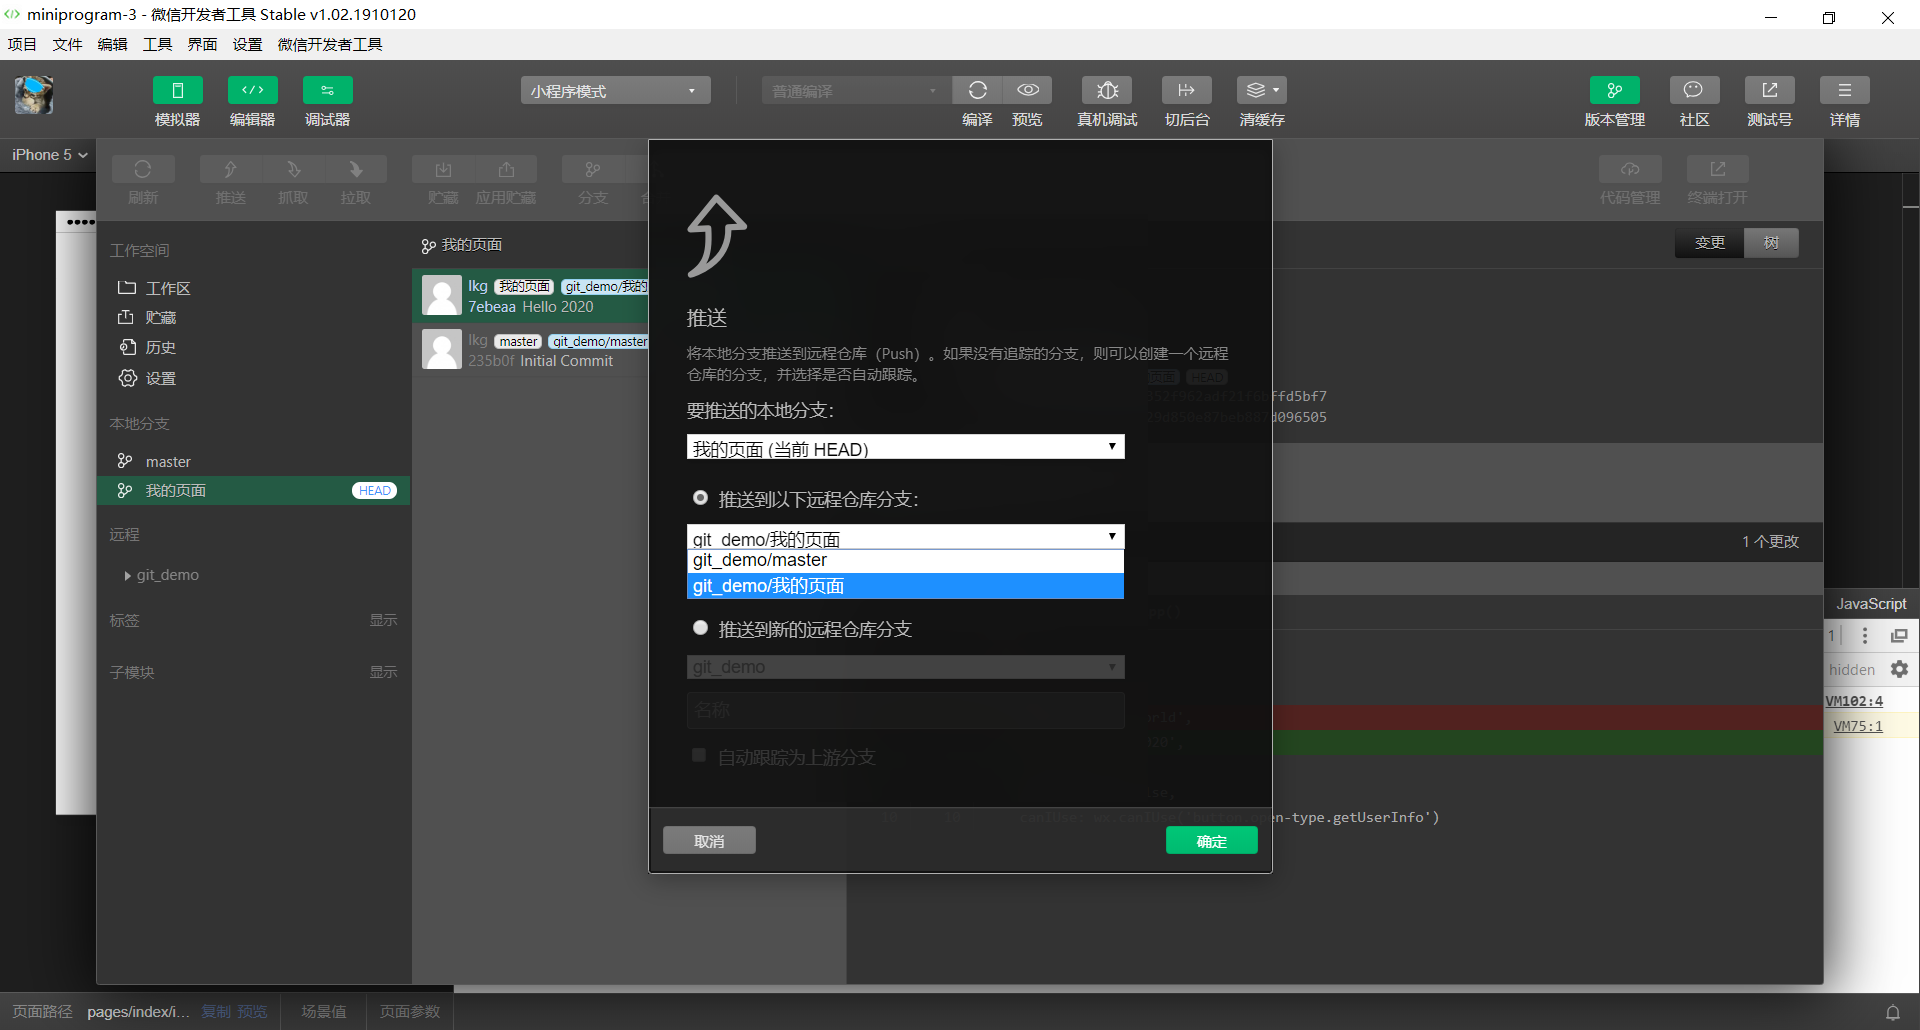Screen dimensions: 1920x1030
Task: Select the master local branch
Action: click(x=253, y=461)
